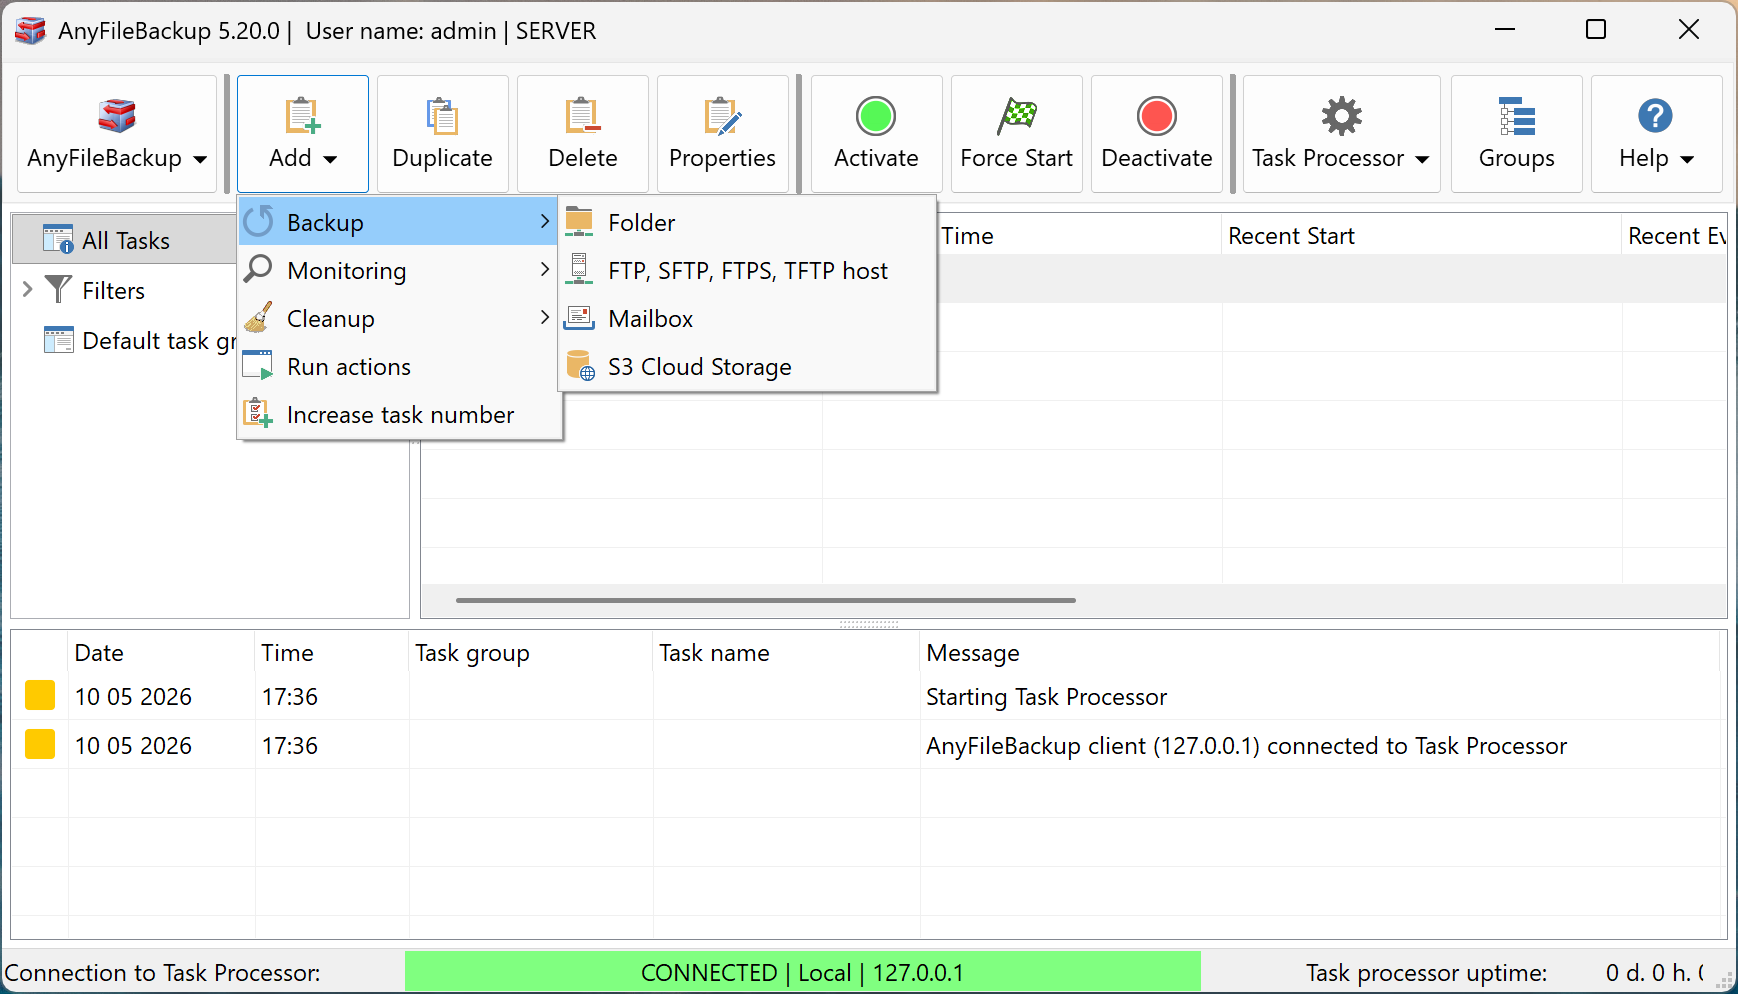Click the Run actions window icon
1738x994 pixels.
(x=258, y=365)
